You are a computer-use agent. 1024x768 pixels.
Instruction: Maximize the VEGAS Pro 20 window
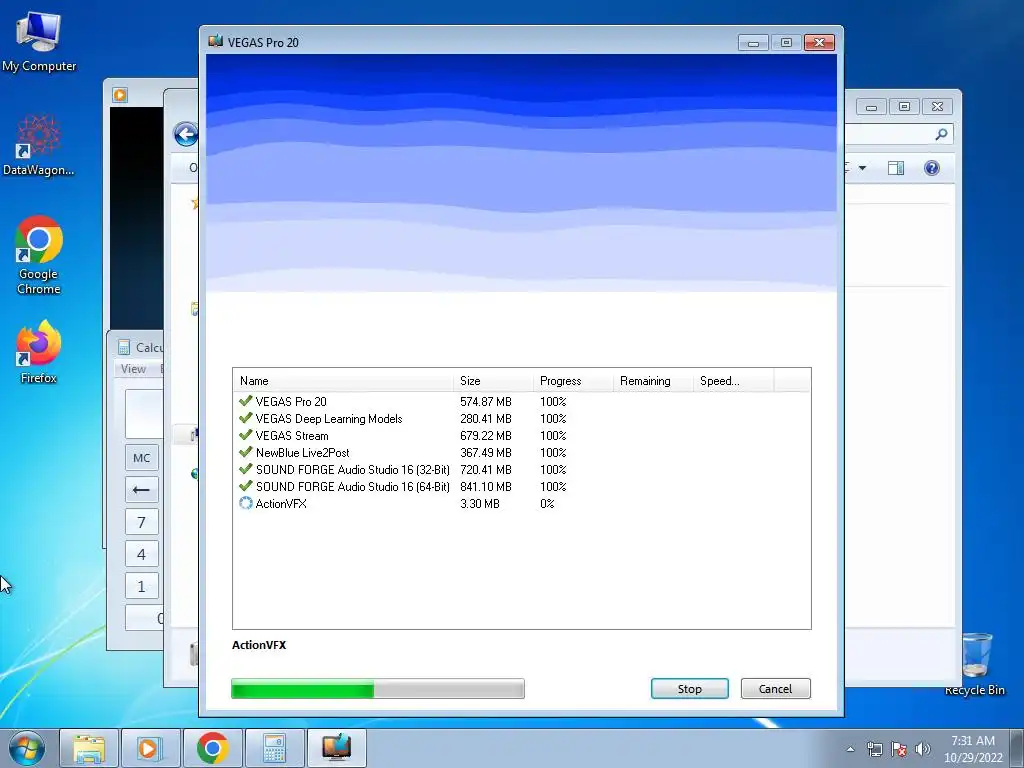786,43
